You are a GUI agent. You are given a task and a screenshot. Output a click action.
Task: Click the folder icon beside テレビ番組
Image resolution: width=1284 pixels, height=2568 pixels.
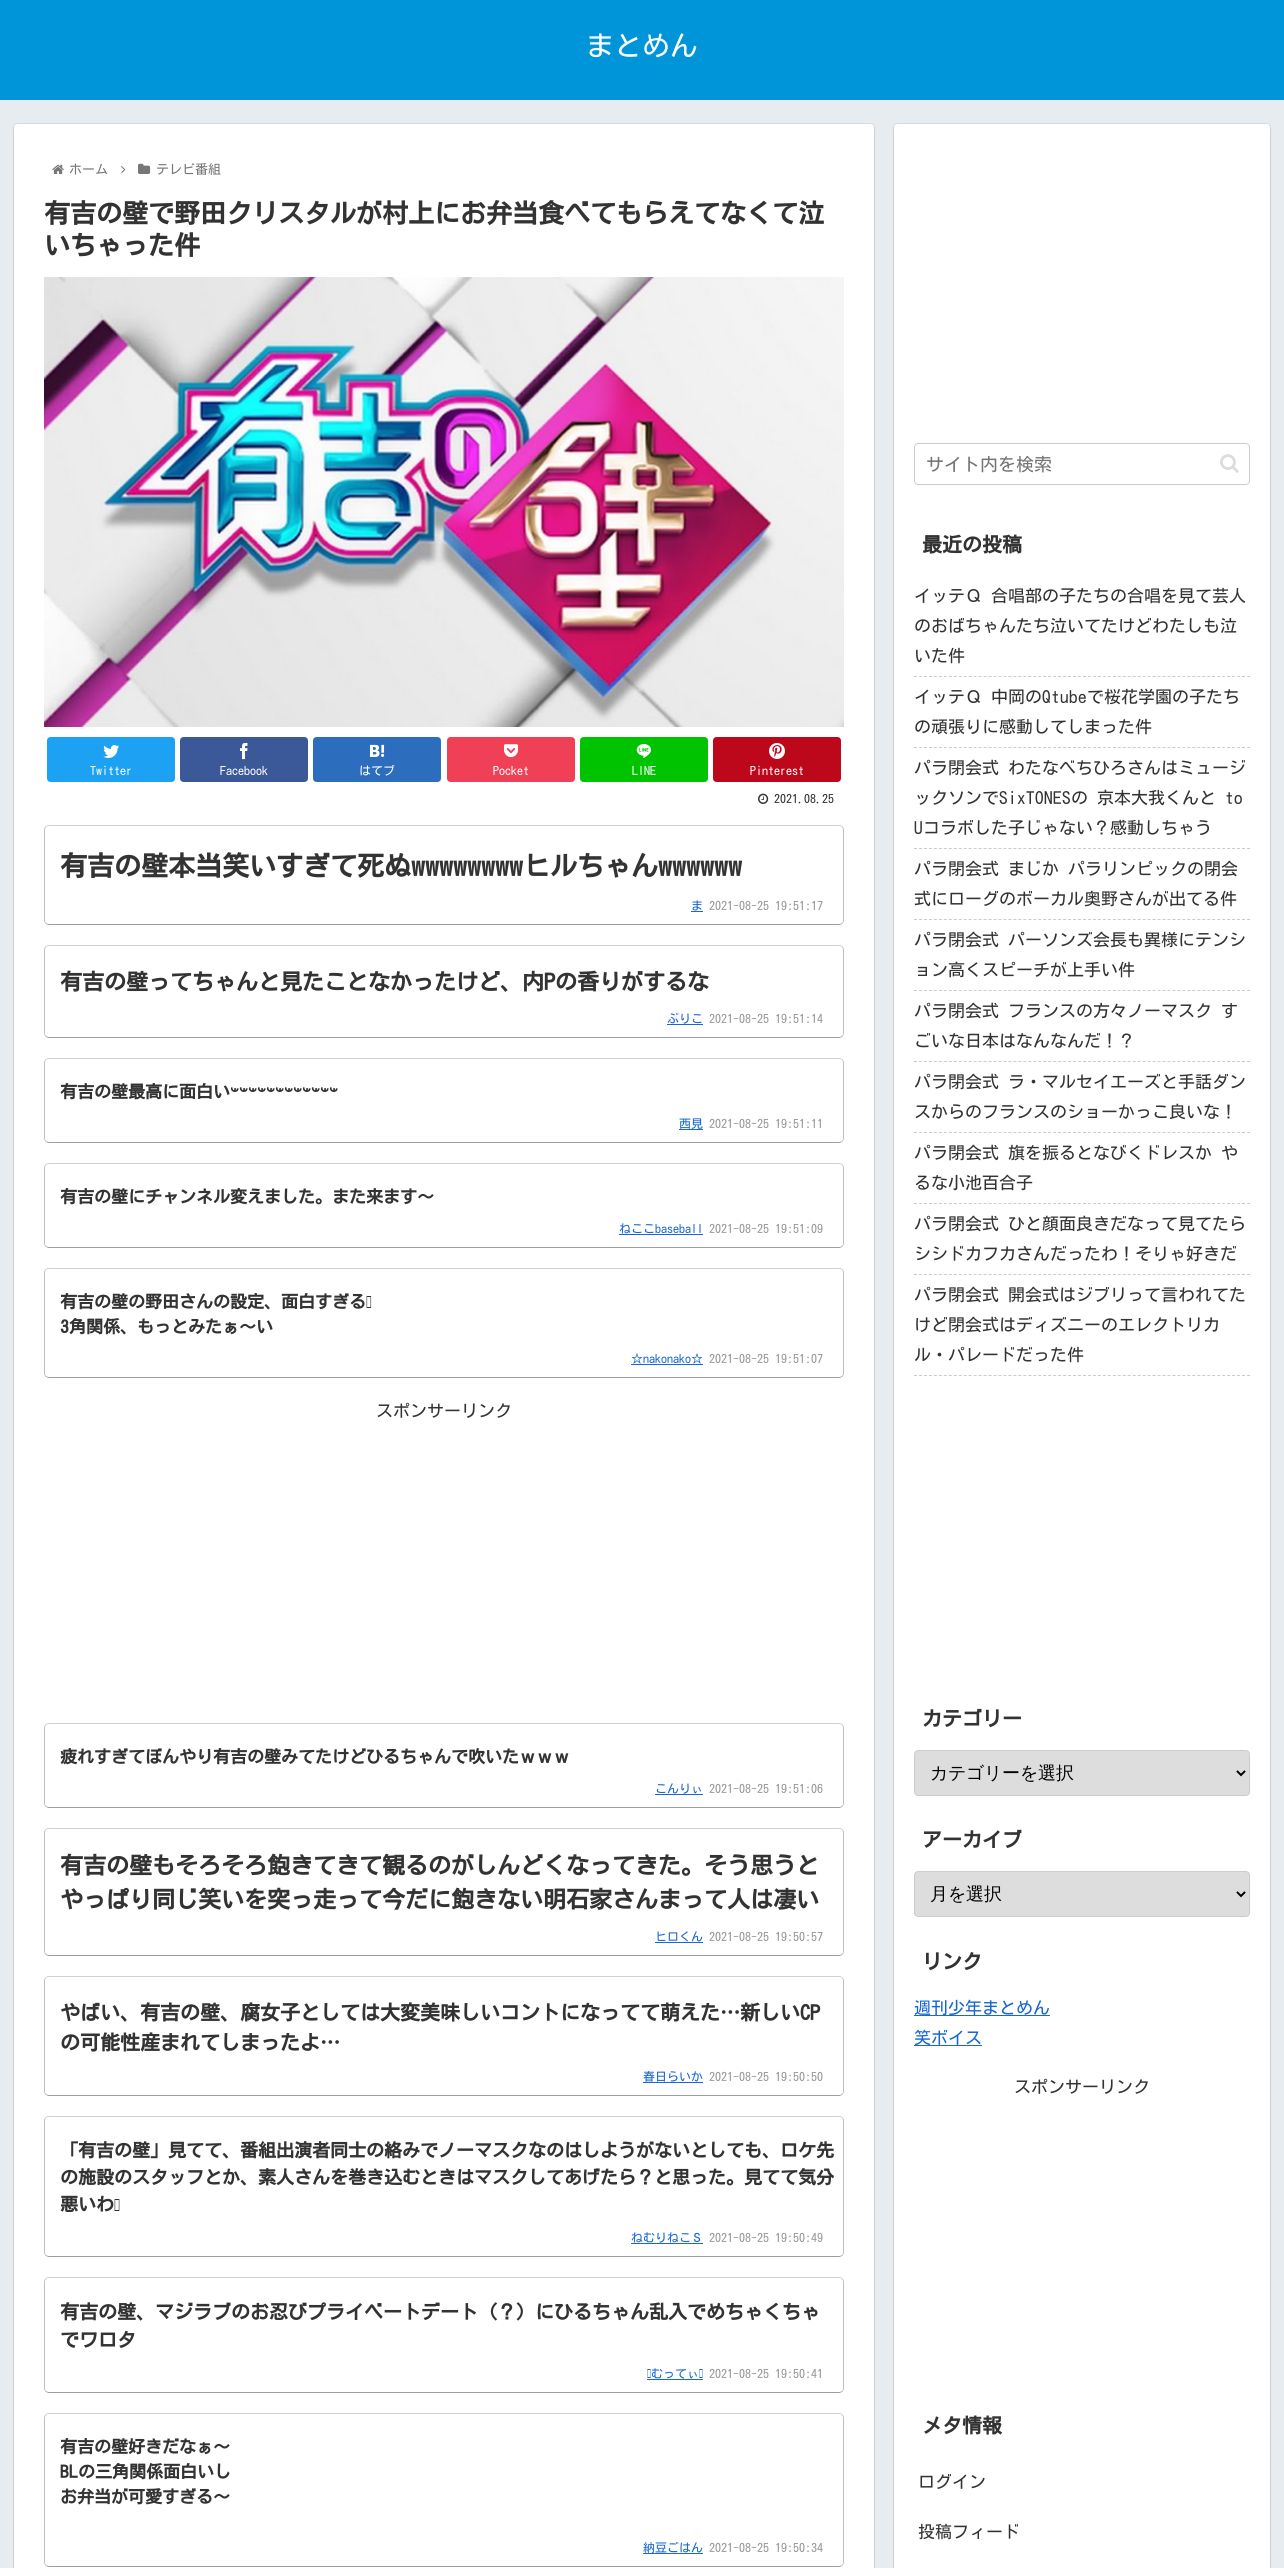click(x=144, y=169)
